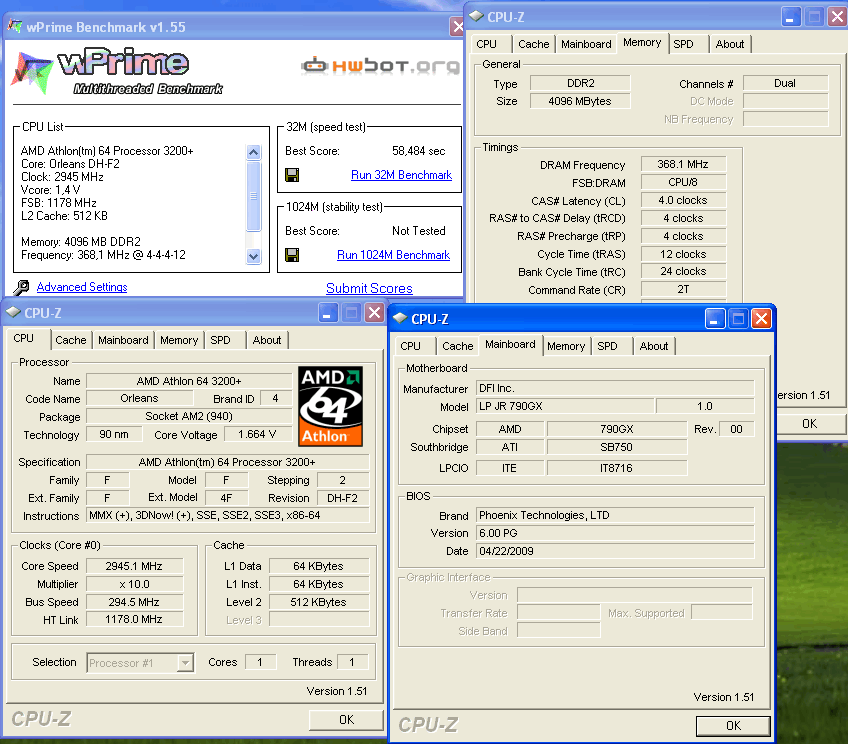Click the Model field LP JR 790GX
Image resolution: width=848 pixels, height=744 pixels.
pos(565,406)
